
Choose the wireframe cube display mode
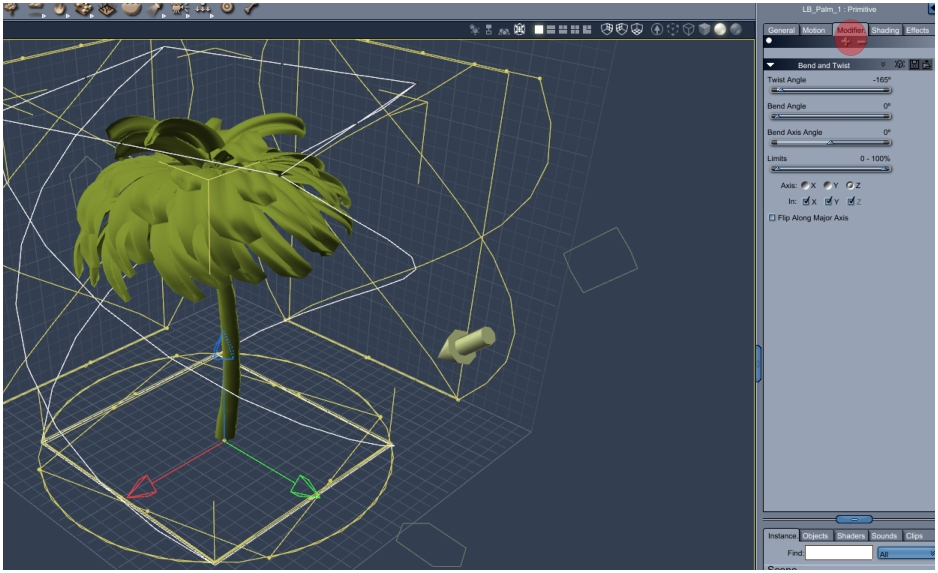click(689, 29)
